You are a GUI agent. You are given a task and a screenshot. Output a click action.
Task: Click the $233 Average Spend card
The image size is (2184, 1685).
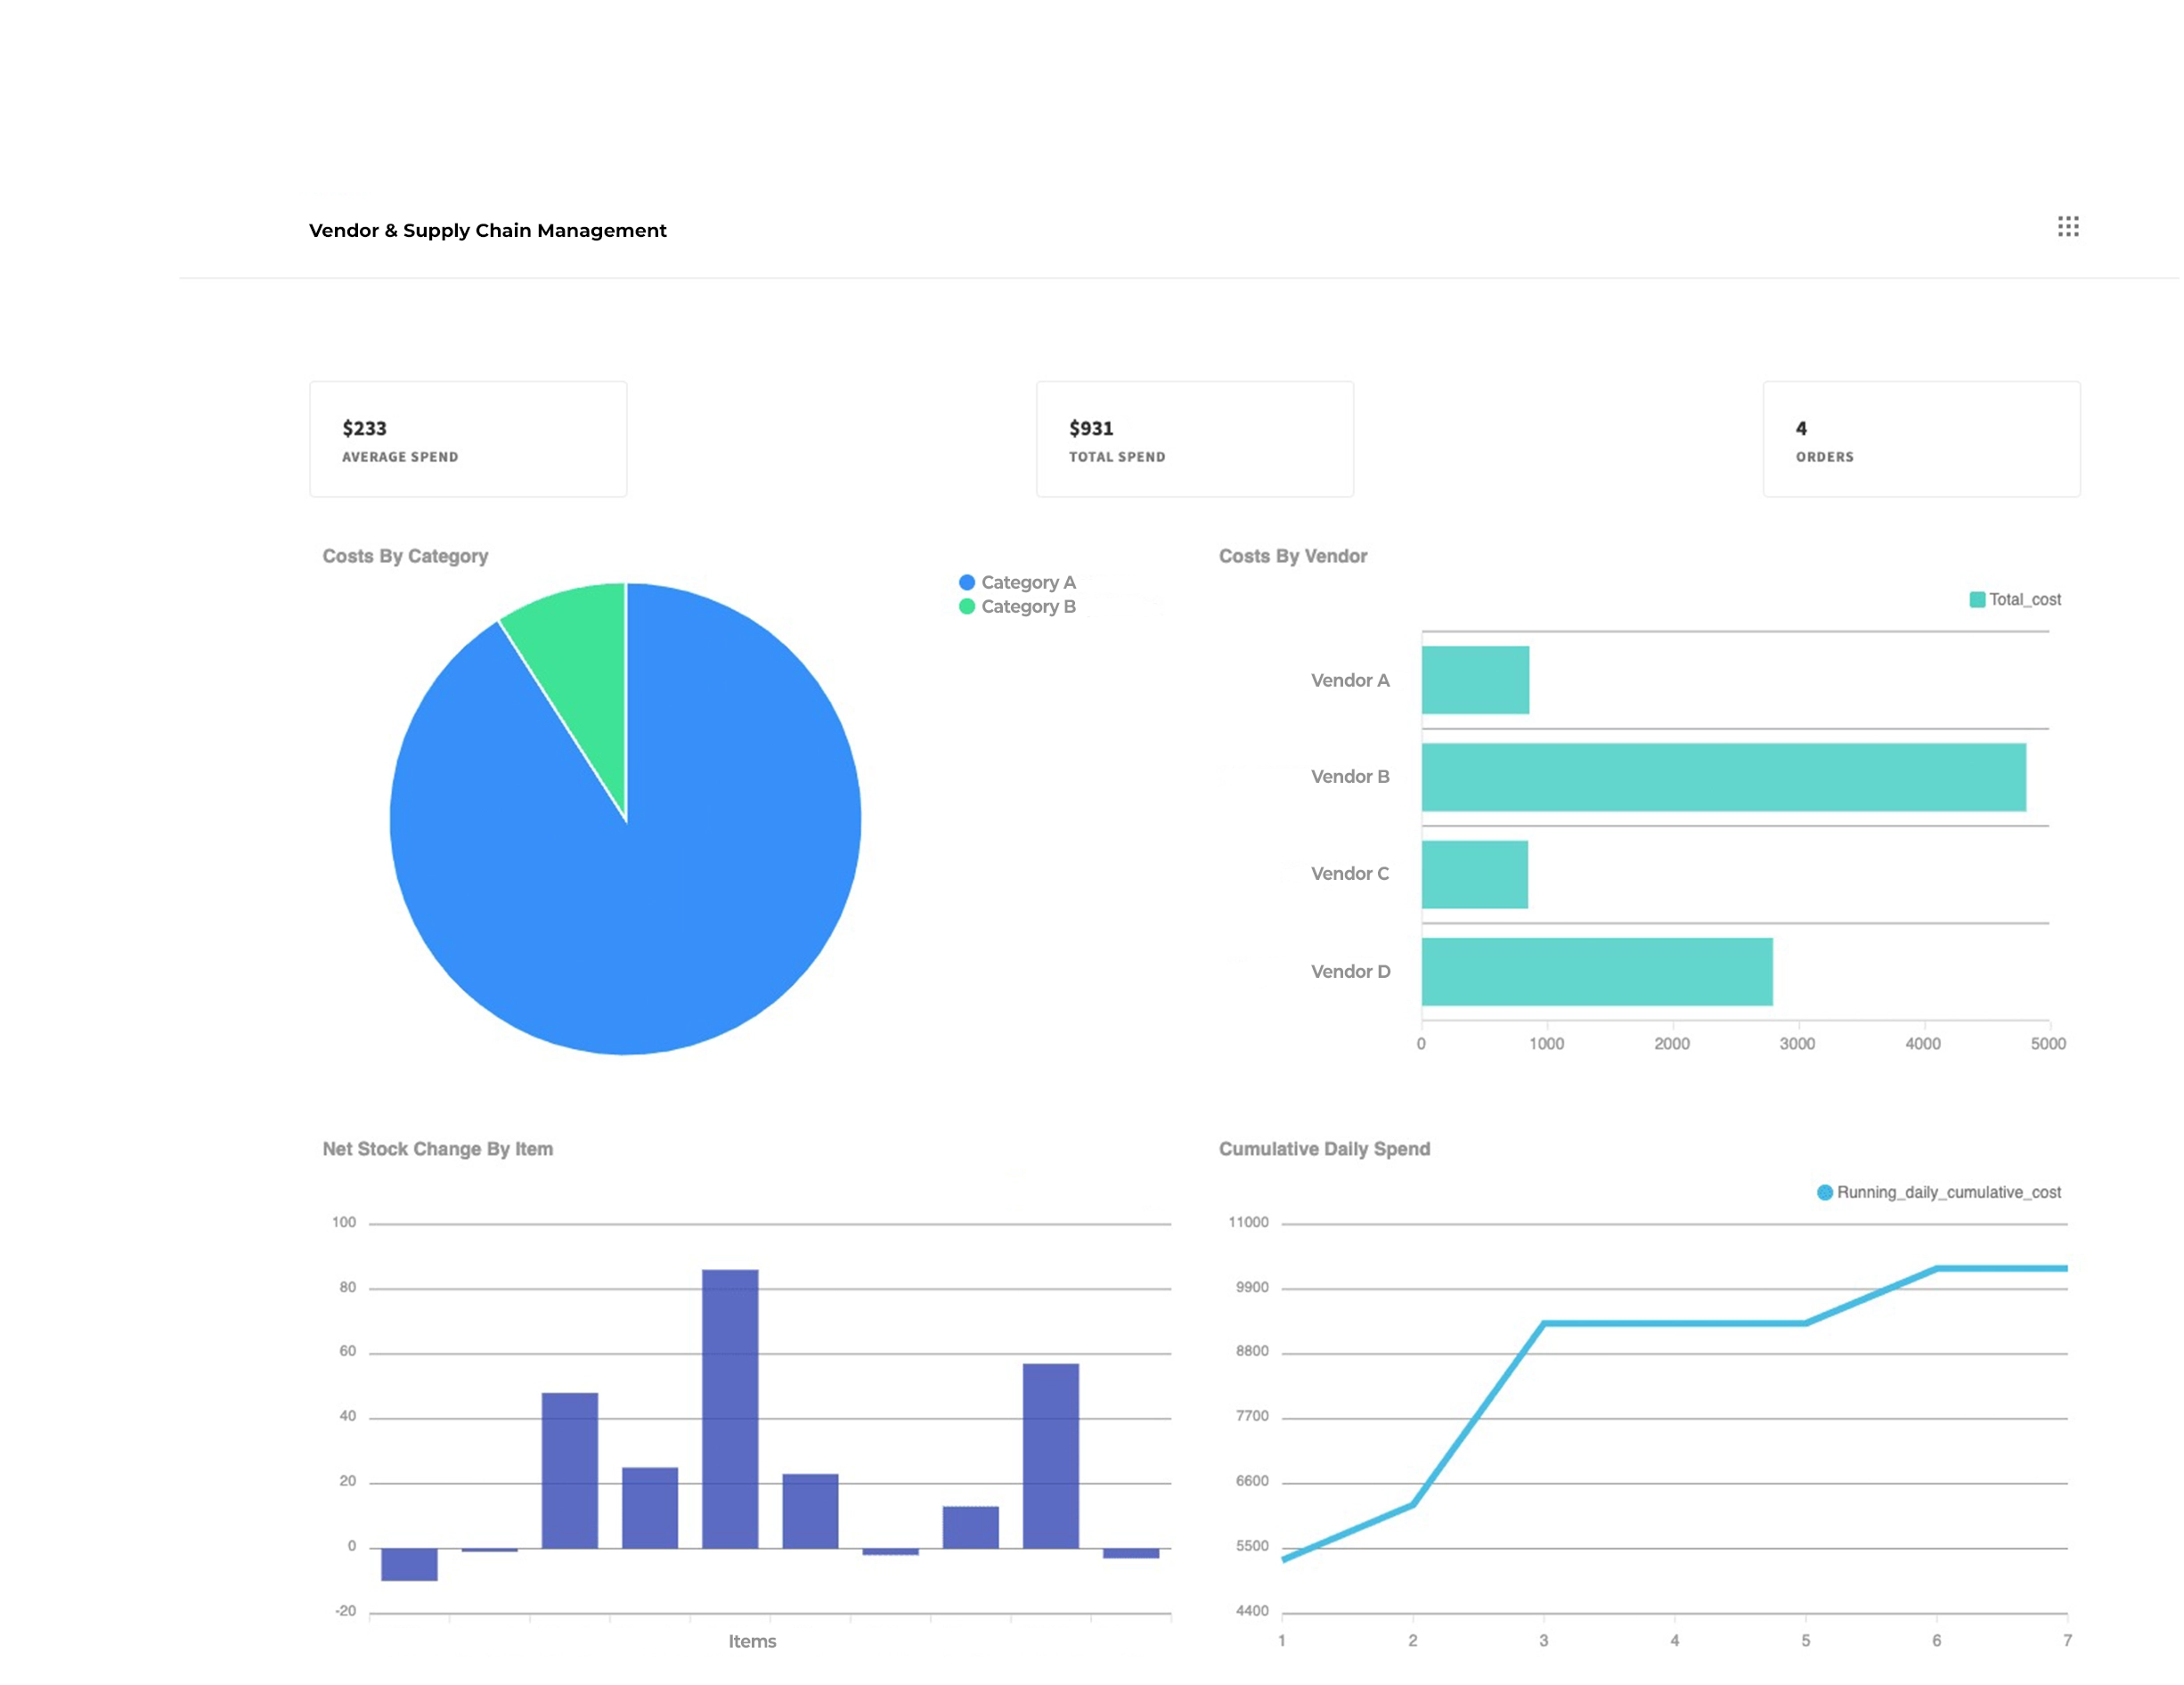[468, 439]
